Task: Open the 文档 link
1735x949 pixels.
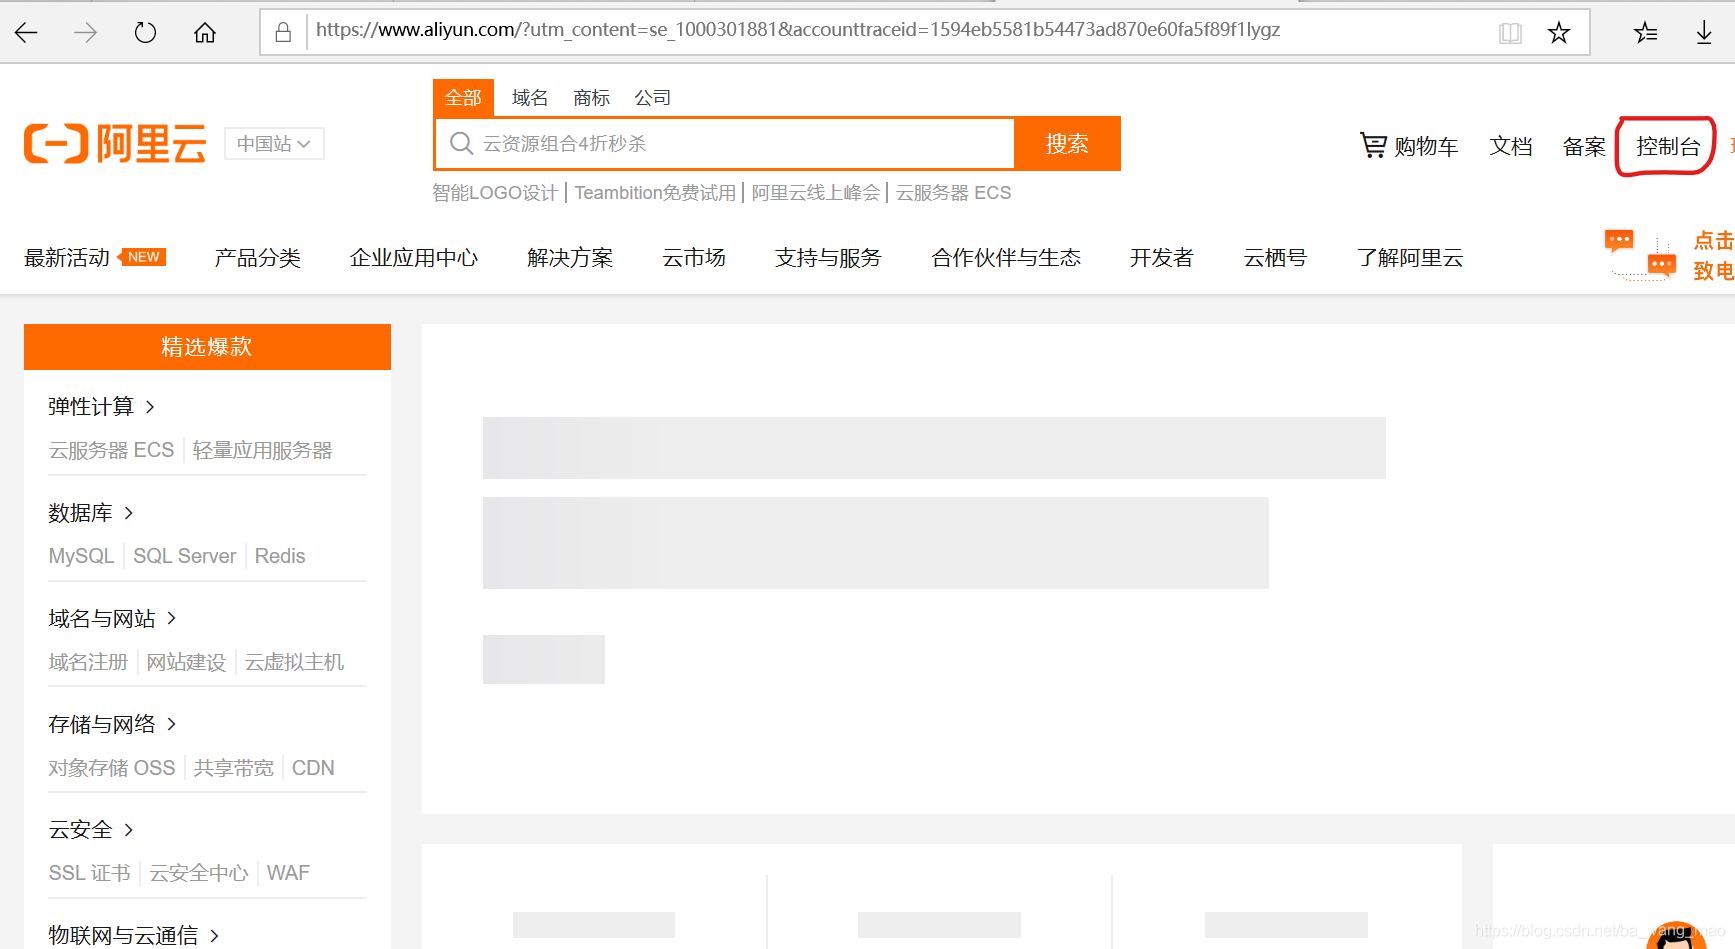Action: (1511, 147)
